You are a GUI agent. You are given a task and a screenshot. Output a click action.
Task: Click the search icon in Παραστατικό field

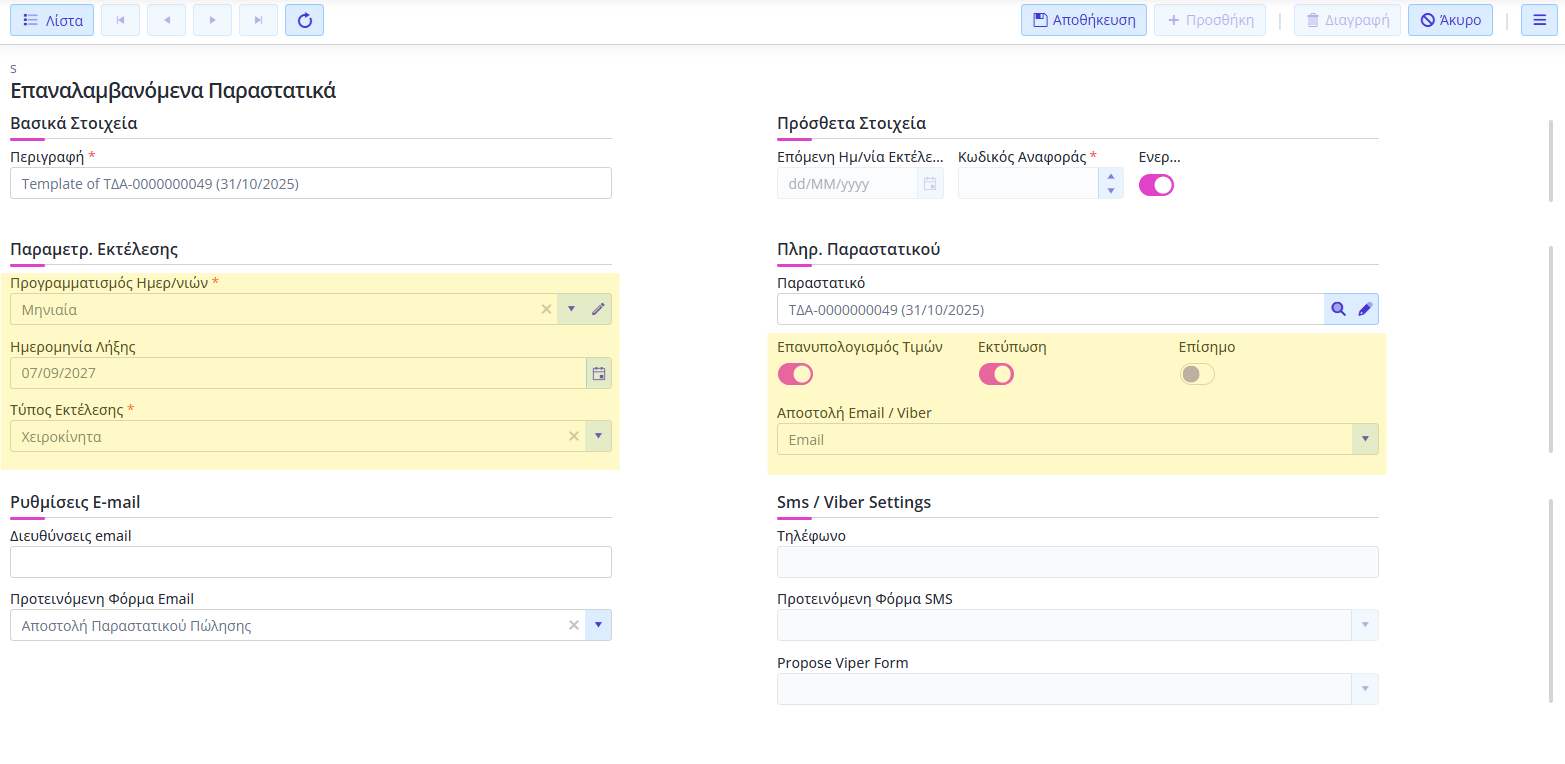[x=1339, y=310]
